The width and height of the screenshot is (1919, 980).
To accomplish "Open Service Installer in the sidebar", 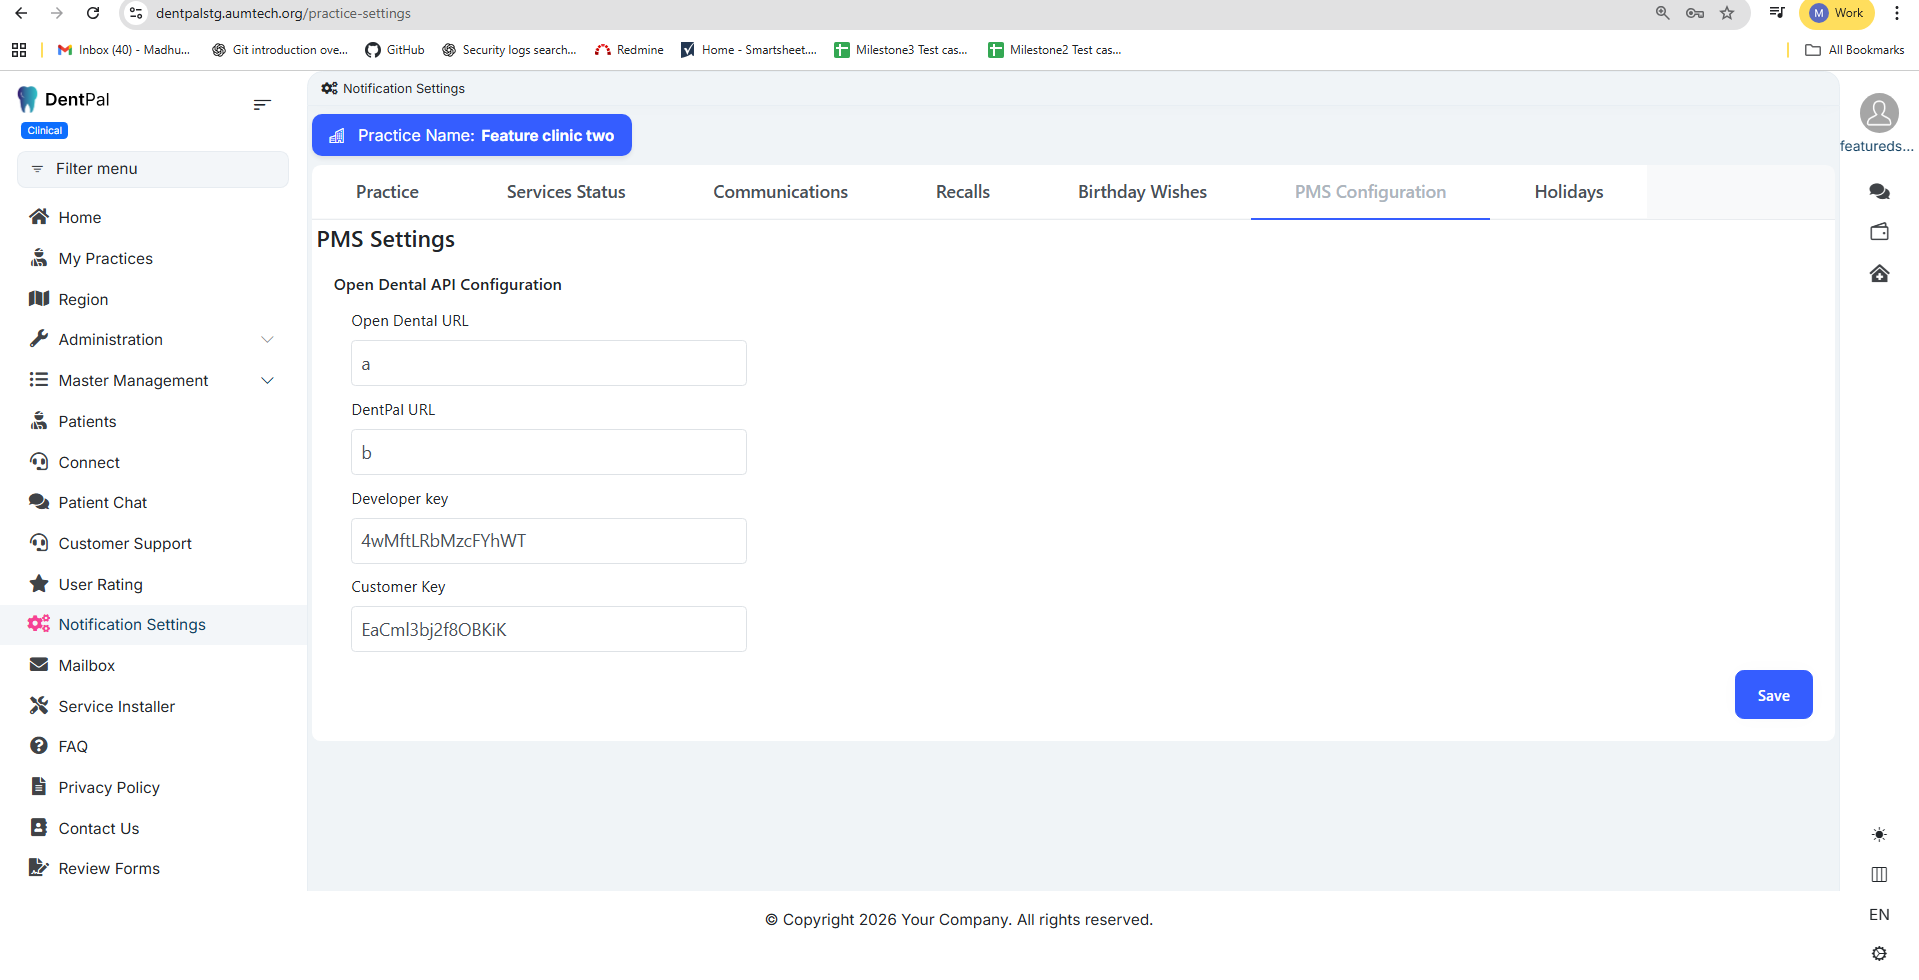I will pyautogui.click(x=116, y=706).
